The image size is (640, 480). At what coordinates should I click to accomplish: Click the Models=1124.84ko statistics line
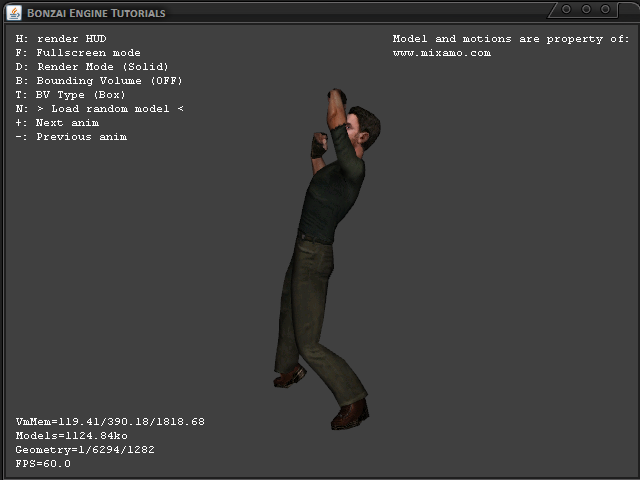(x=71, y=436)
